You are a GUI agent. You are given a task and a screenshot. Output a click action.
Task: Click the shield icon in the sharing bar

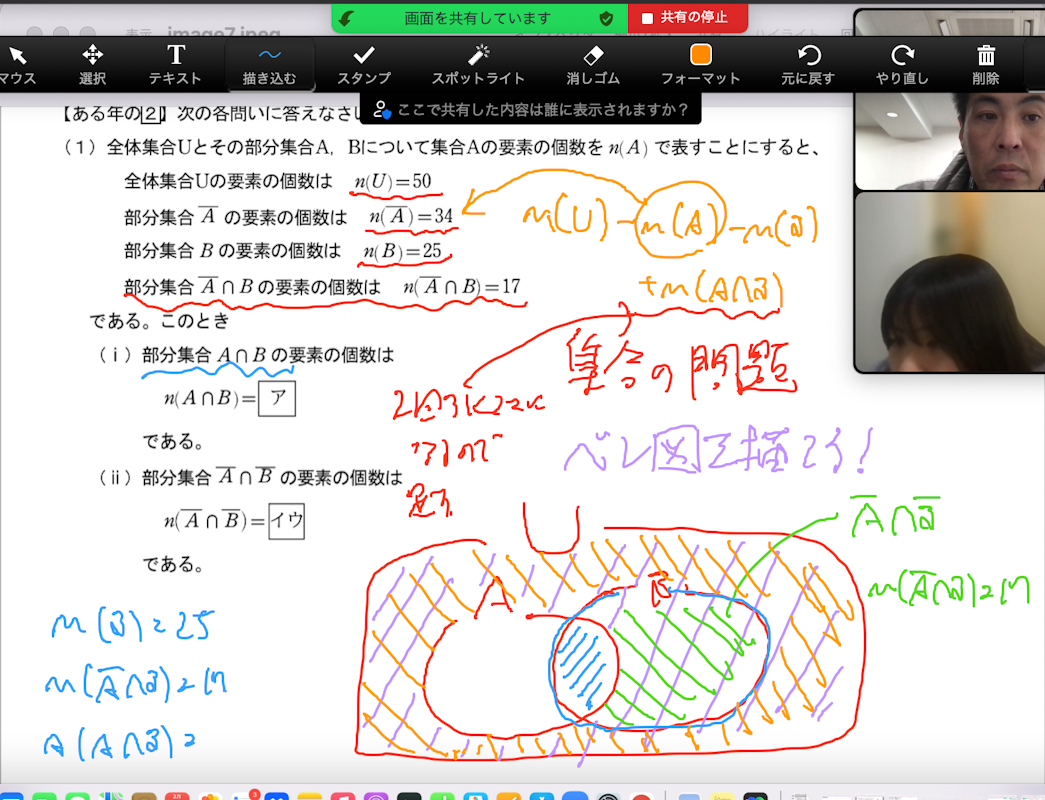coord(605,18)
